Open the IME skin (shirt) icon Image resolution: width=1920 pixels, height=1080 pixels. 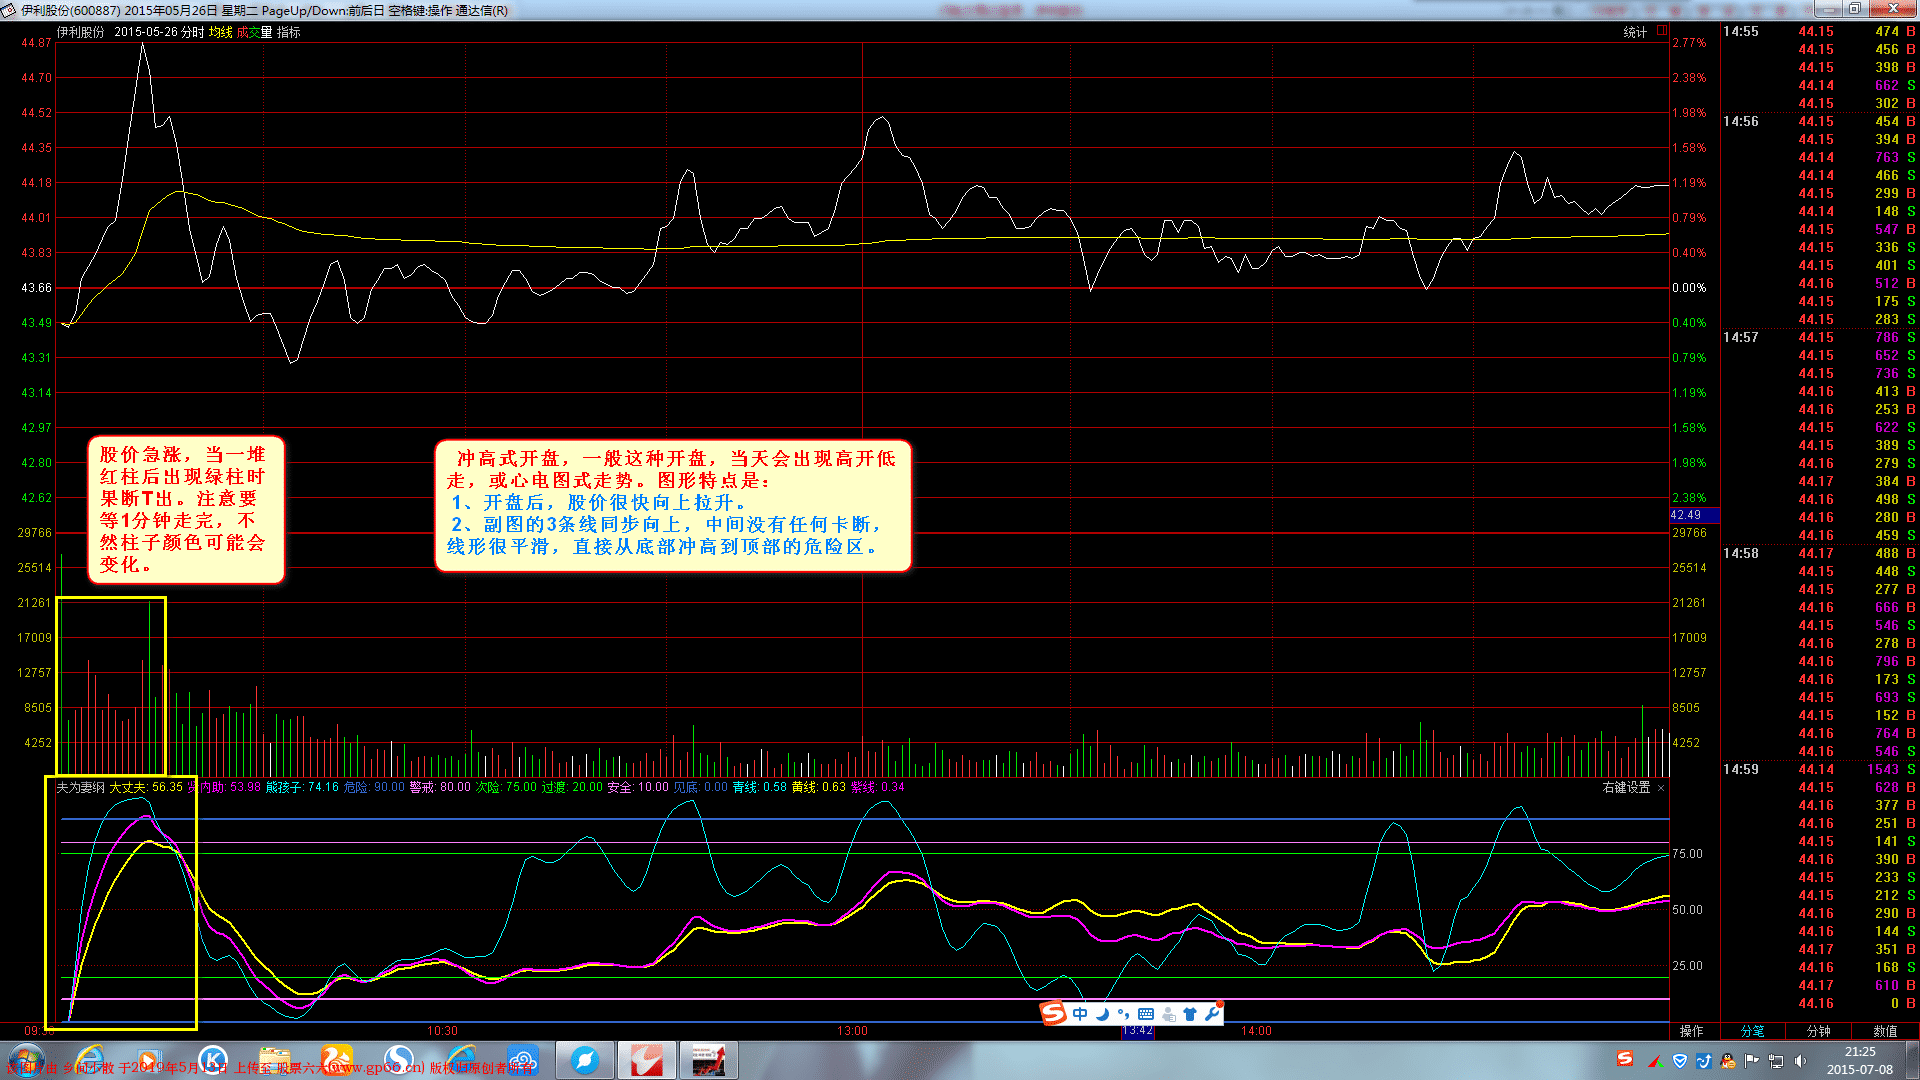(1190, 1014)
